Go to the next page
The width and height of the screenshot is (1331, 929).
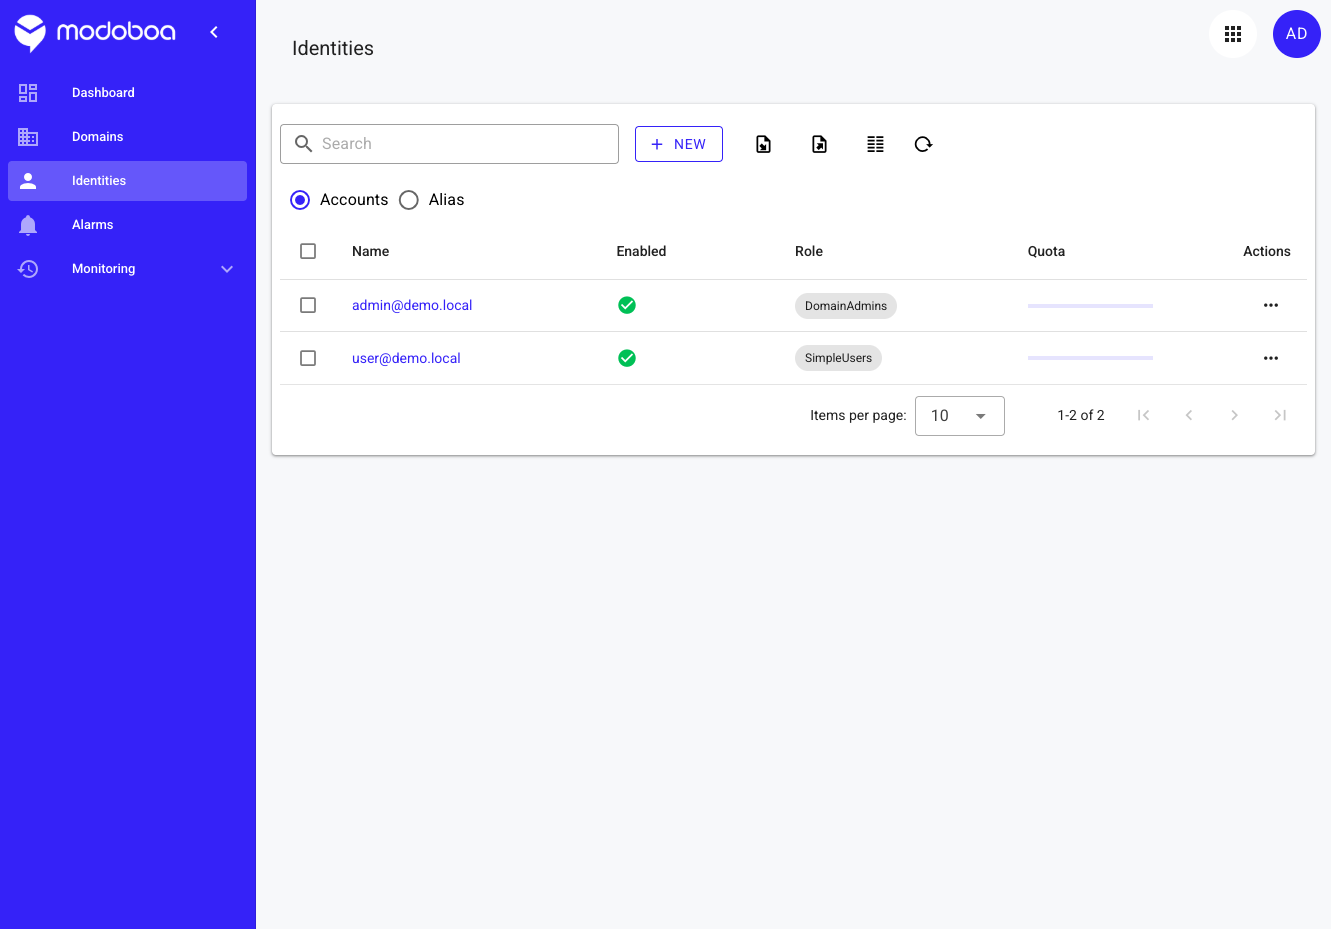pyautogui.click(x=1235, y=415)
